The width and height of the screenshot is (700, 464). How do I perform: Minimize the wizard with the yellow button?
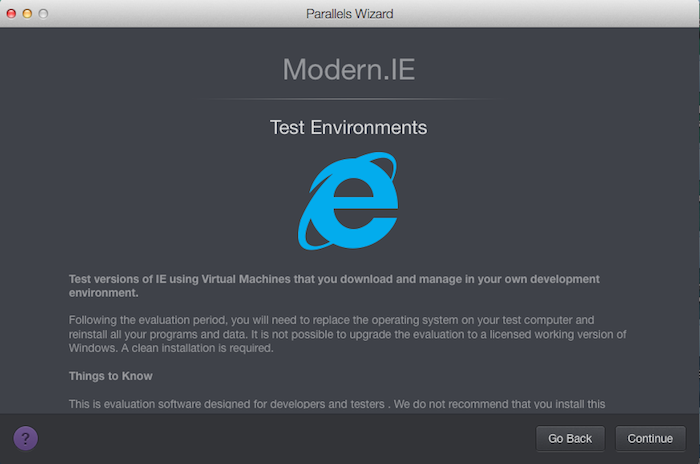(27, 14)
